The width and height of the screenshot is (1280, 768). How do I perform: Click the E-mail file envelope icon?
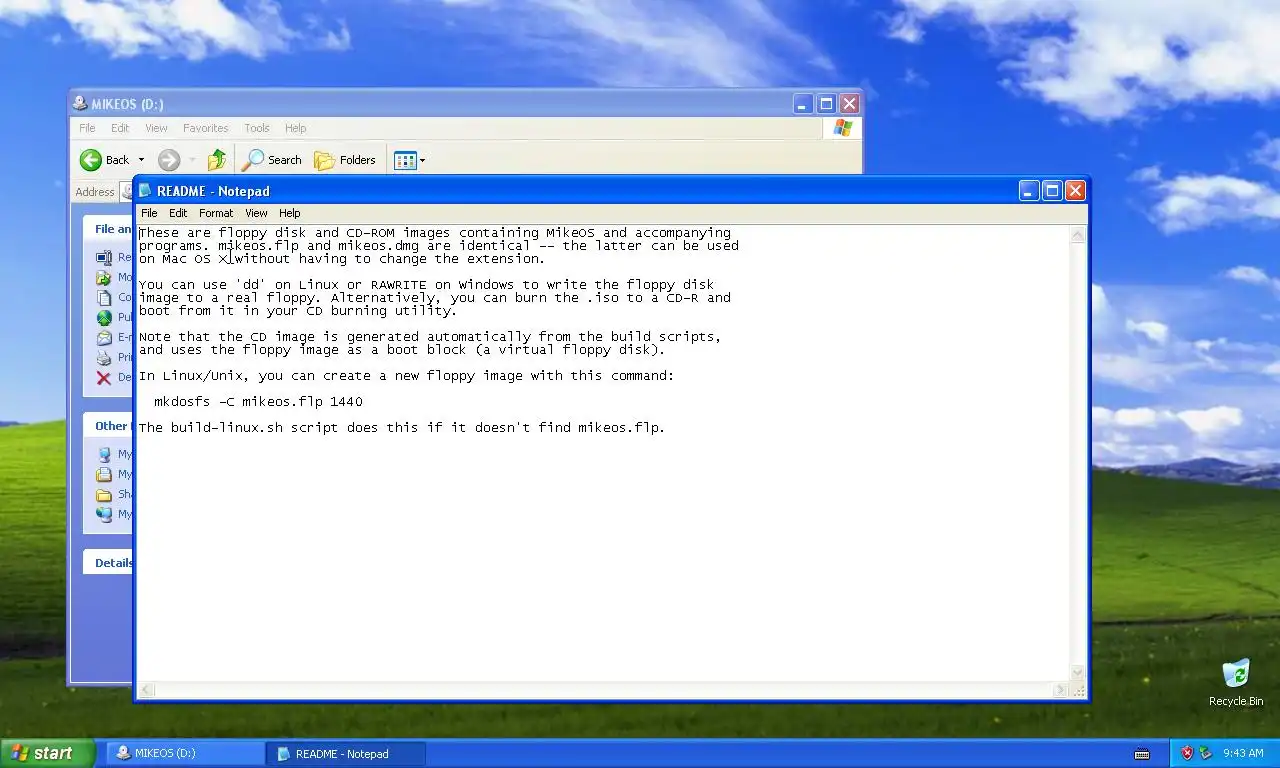tap(104, 337)
